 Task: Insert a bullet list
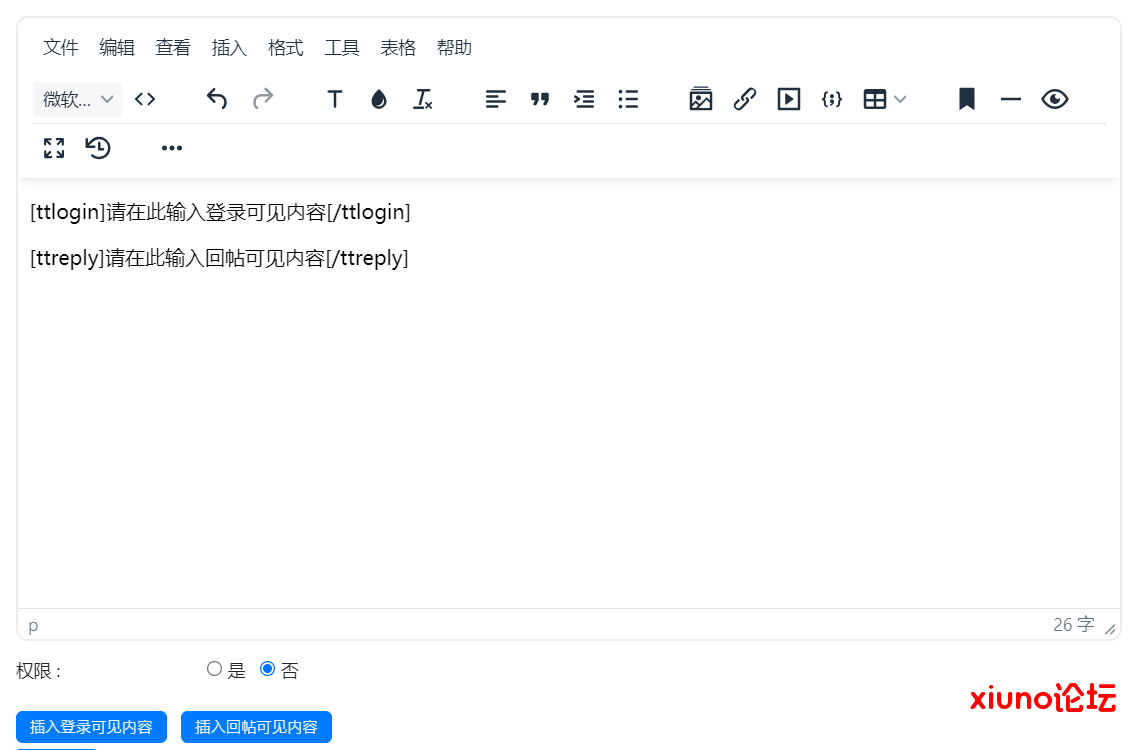point(628,99)
